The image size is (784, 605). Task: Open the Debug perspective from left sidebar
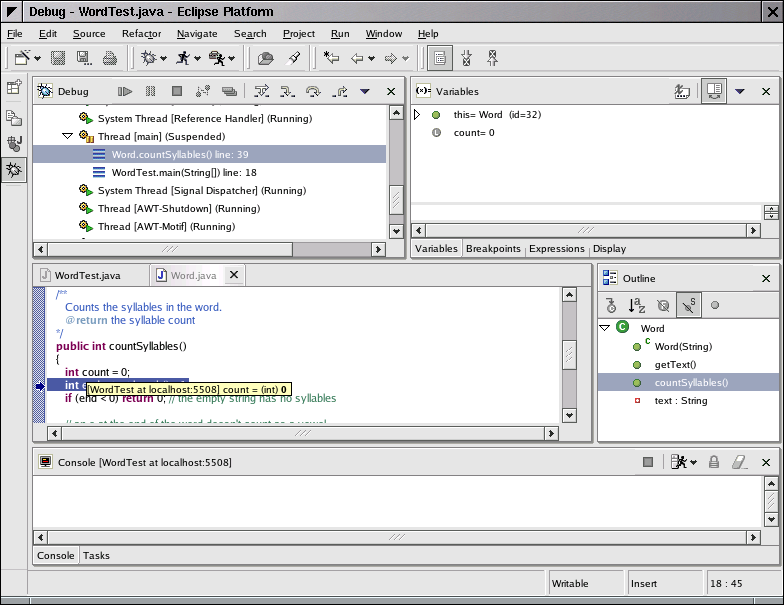14,170
